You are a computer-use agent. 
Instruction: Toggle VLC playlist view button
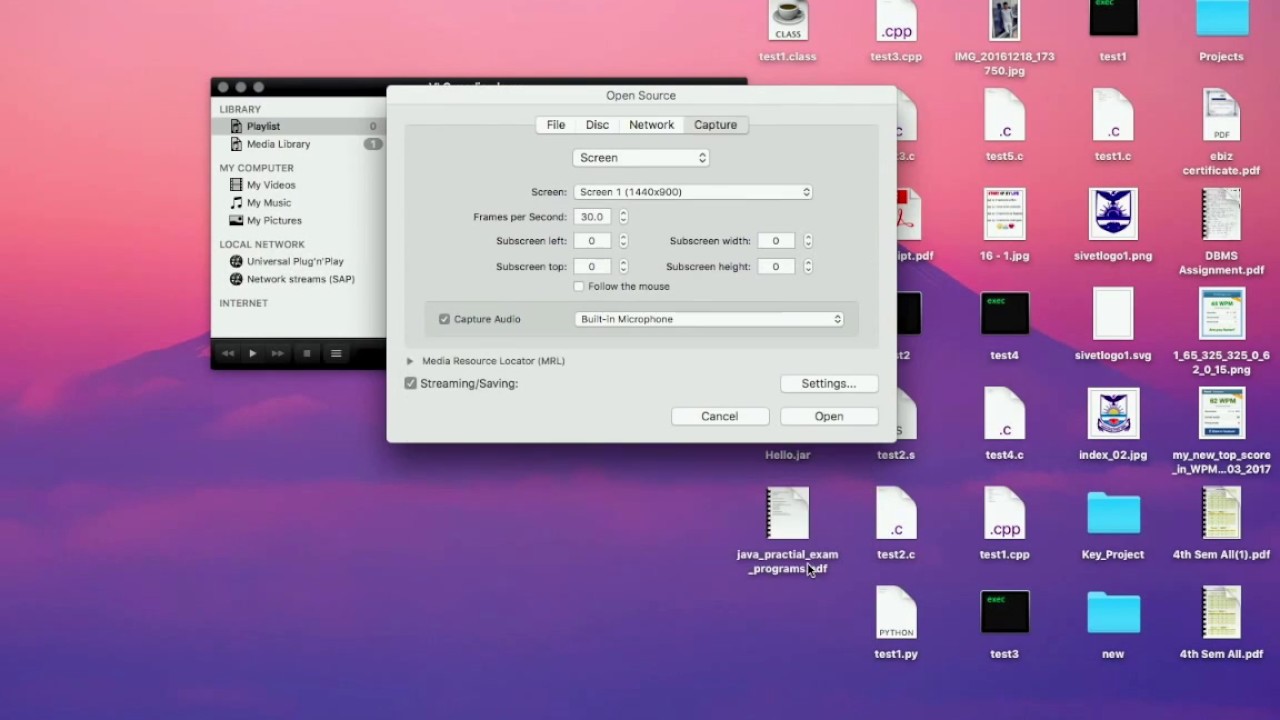336,353
